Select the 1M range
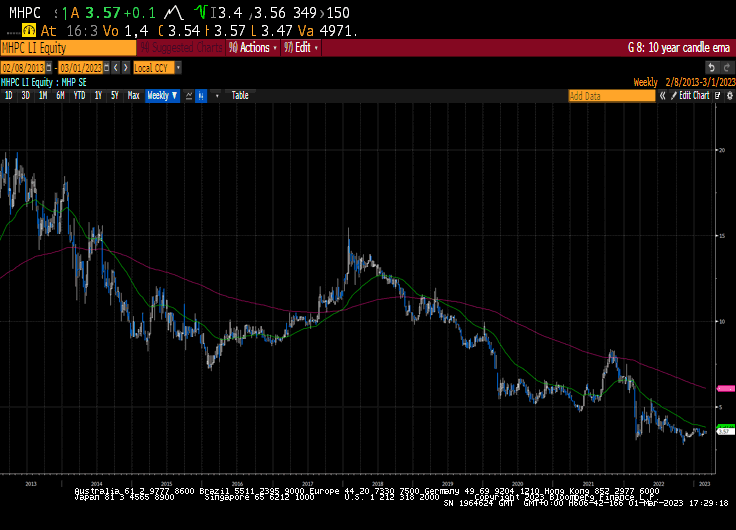This screenshot has height=530, width=736. 43,96
